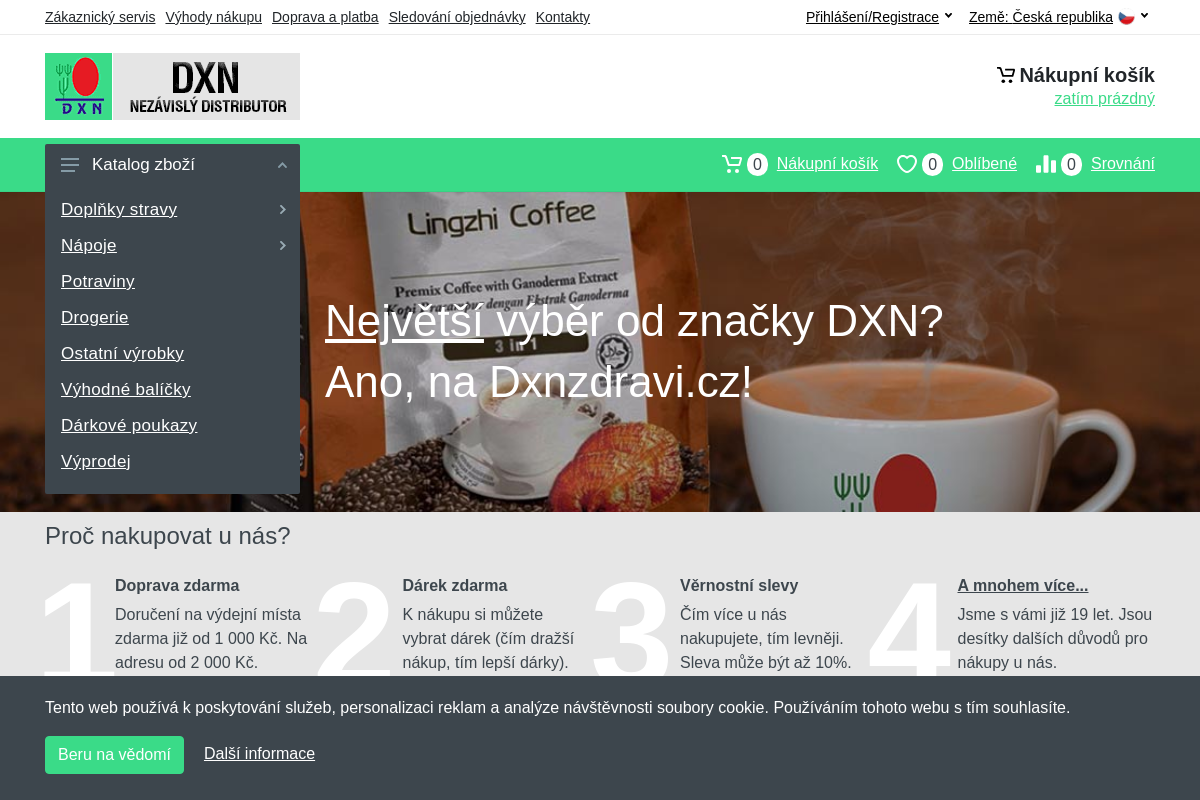The height and width of the screenshot is (800, 1200).
Task: Click the 'Největší' hero banner link
Action: click(404, 321)
